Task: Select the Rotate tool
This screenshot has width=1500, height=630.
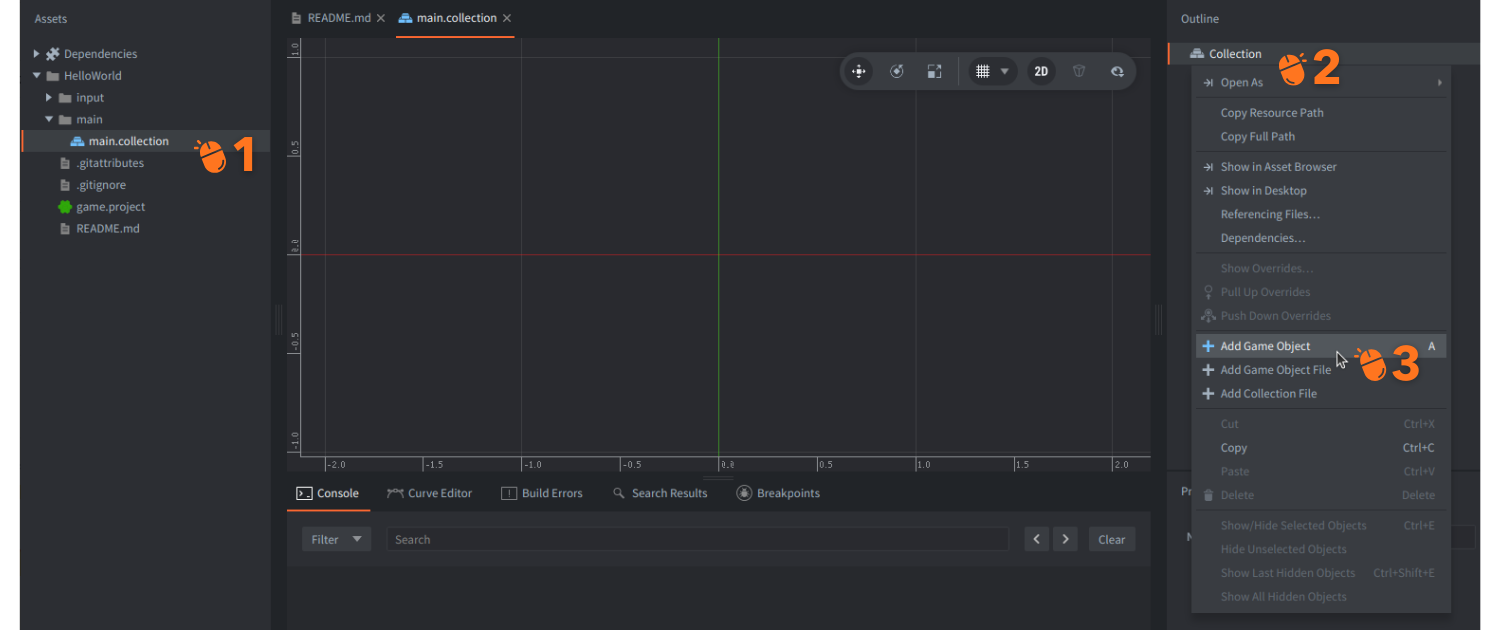Action: pos(897,71)
